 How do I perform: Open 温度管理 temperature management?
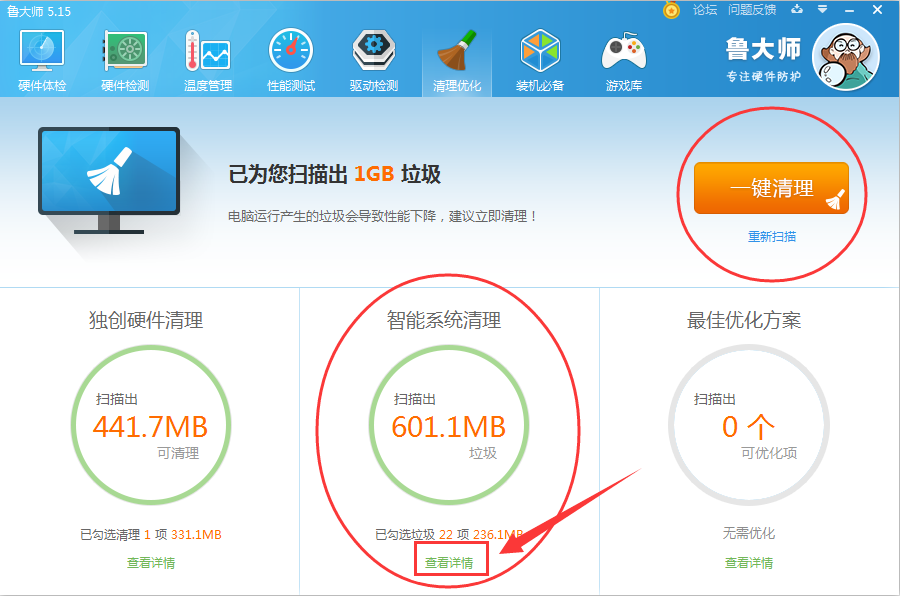click(207, 60)
